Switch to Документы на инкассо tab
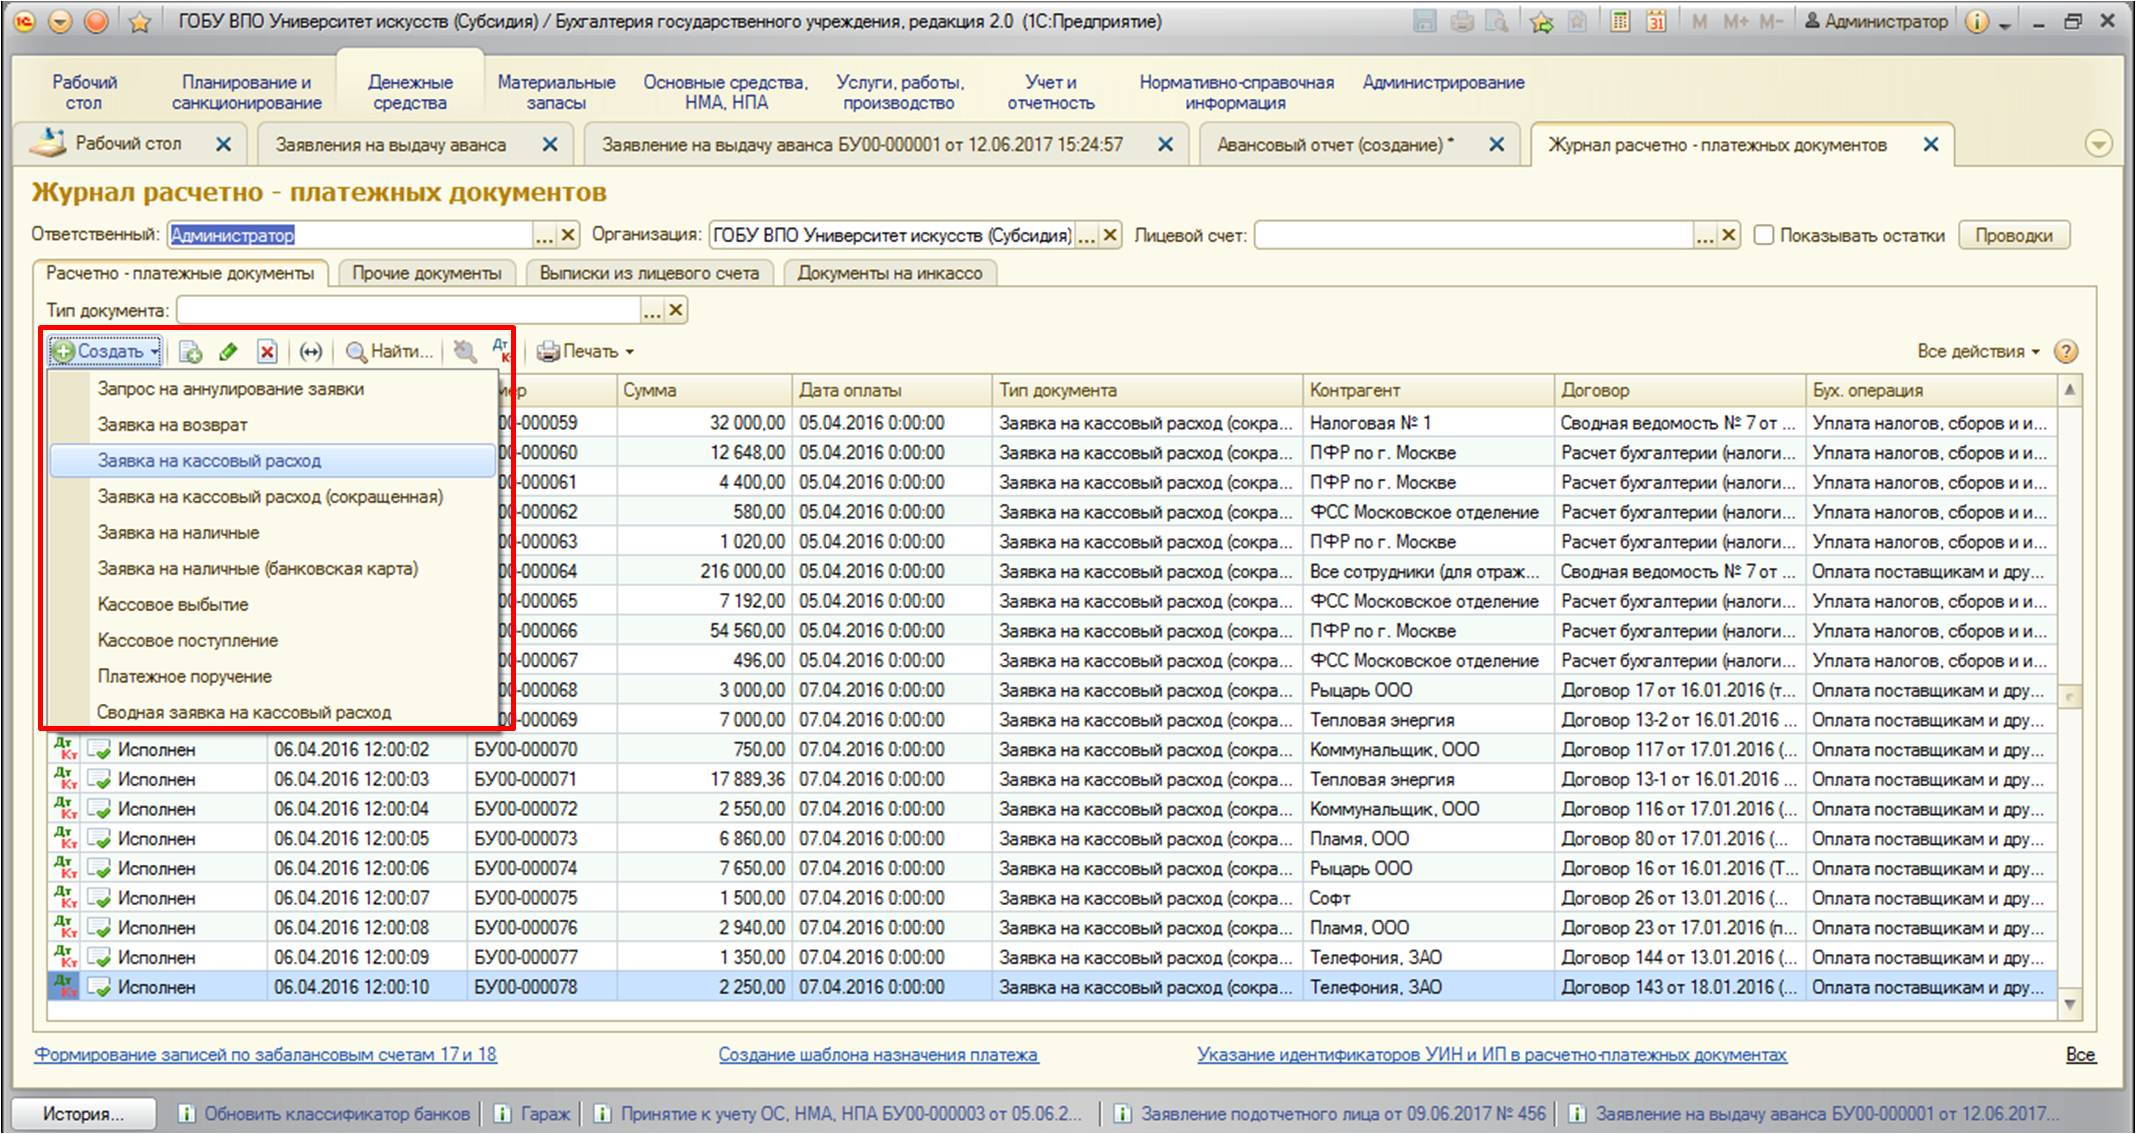The height and width of the screenshot is (1134, 2136). (890, 273)
